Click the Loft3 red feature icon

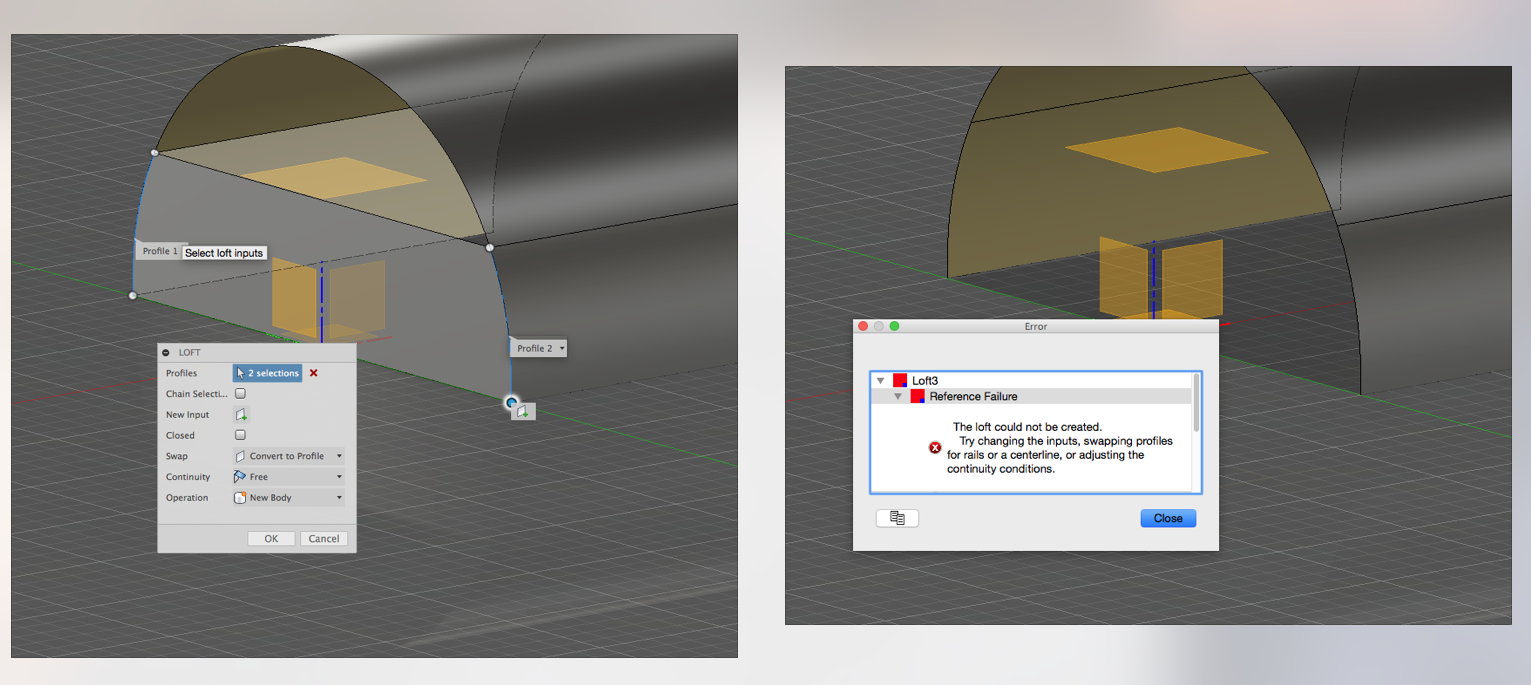point(900,380)
